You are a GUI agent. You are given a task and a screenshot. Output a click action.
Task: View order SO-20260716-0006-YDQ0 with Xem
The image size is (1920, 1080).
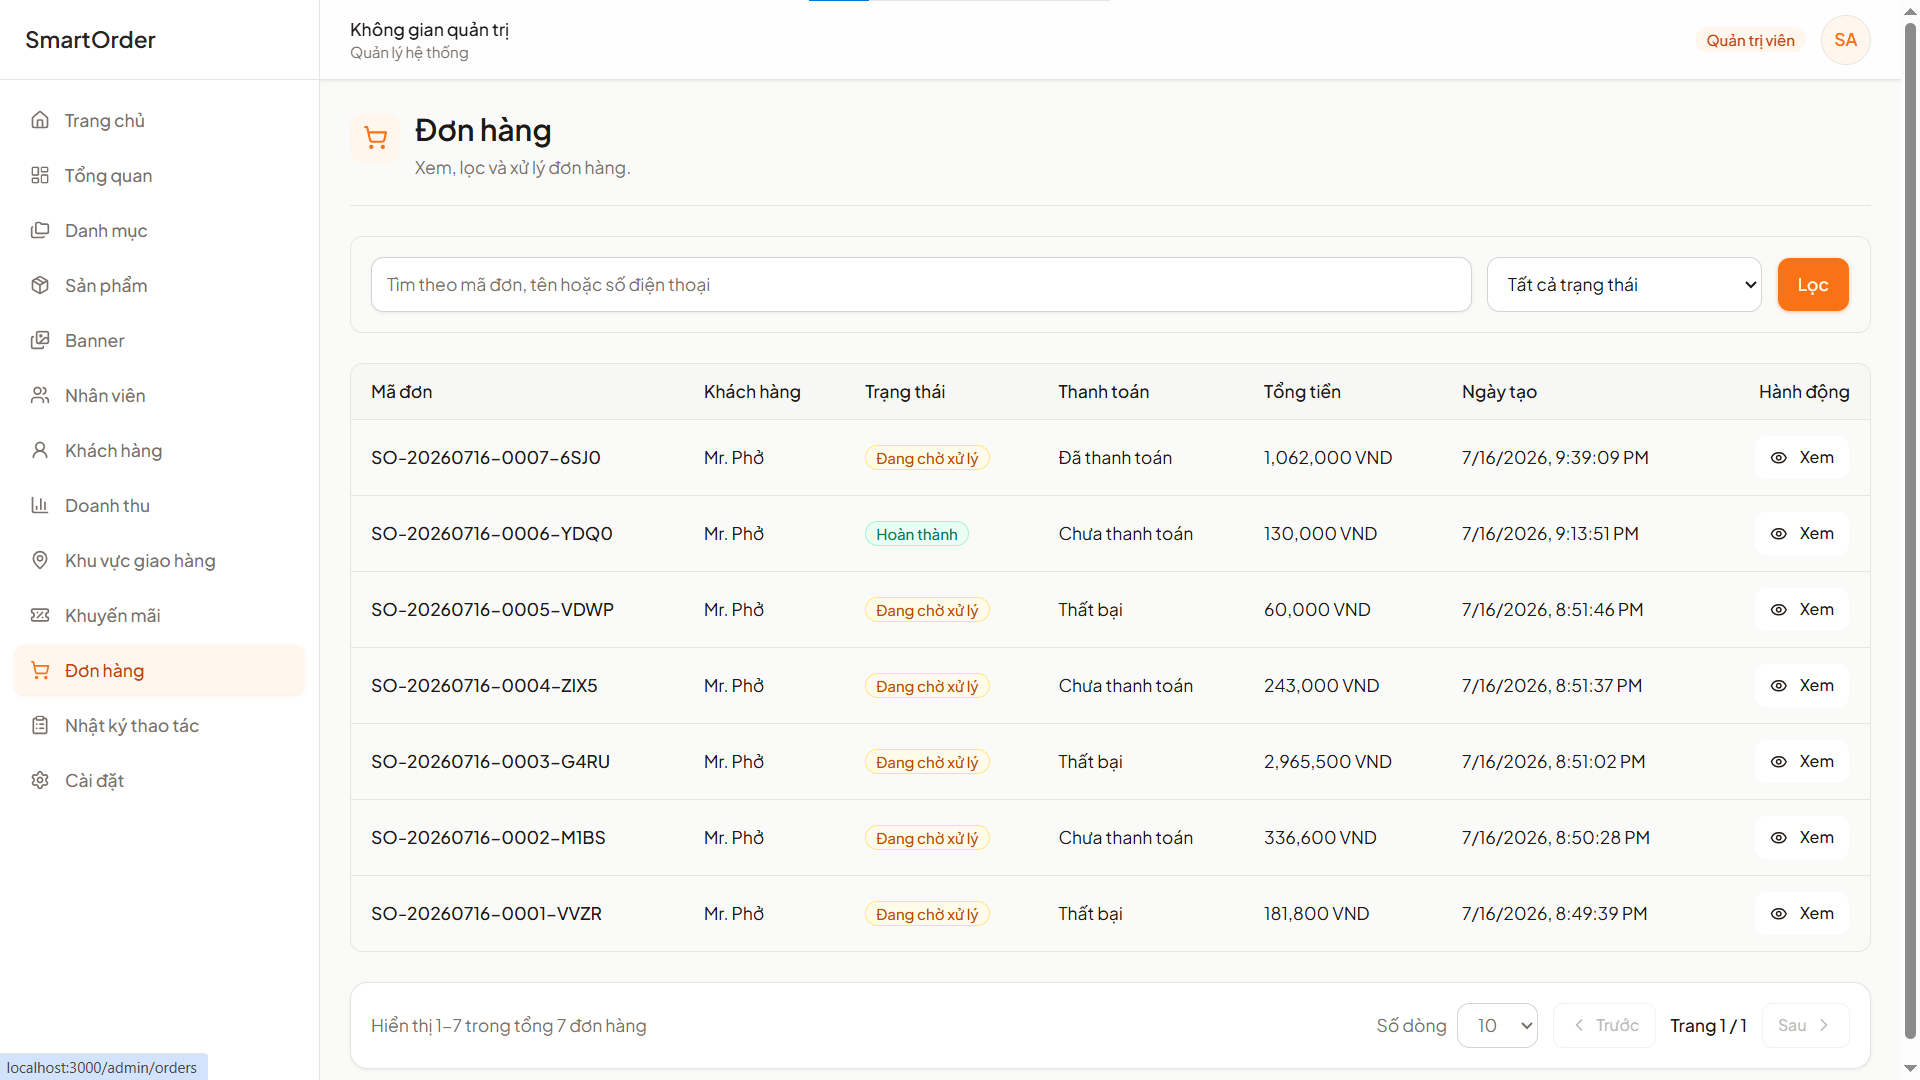click(x=1802, y=534)
